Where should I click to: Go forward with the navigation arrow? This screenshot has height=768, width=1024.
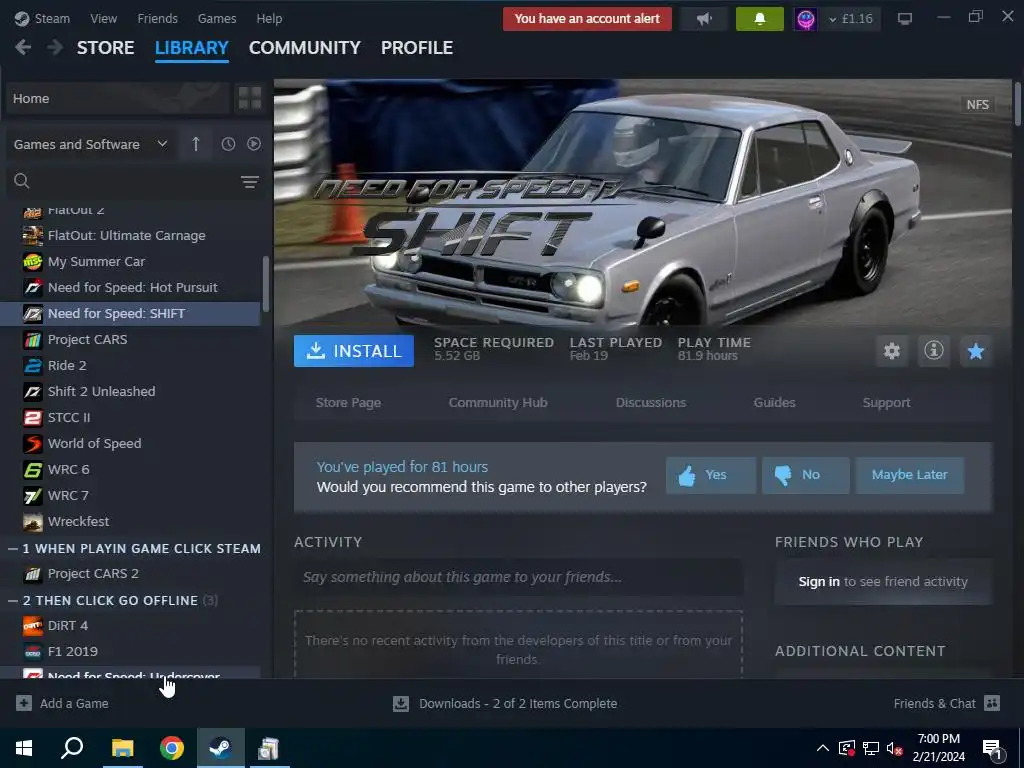point(55,48)
